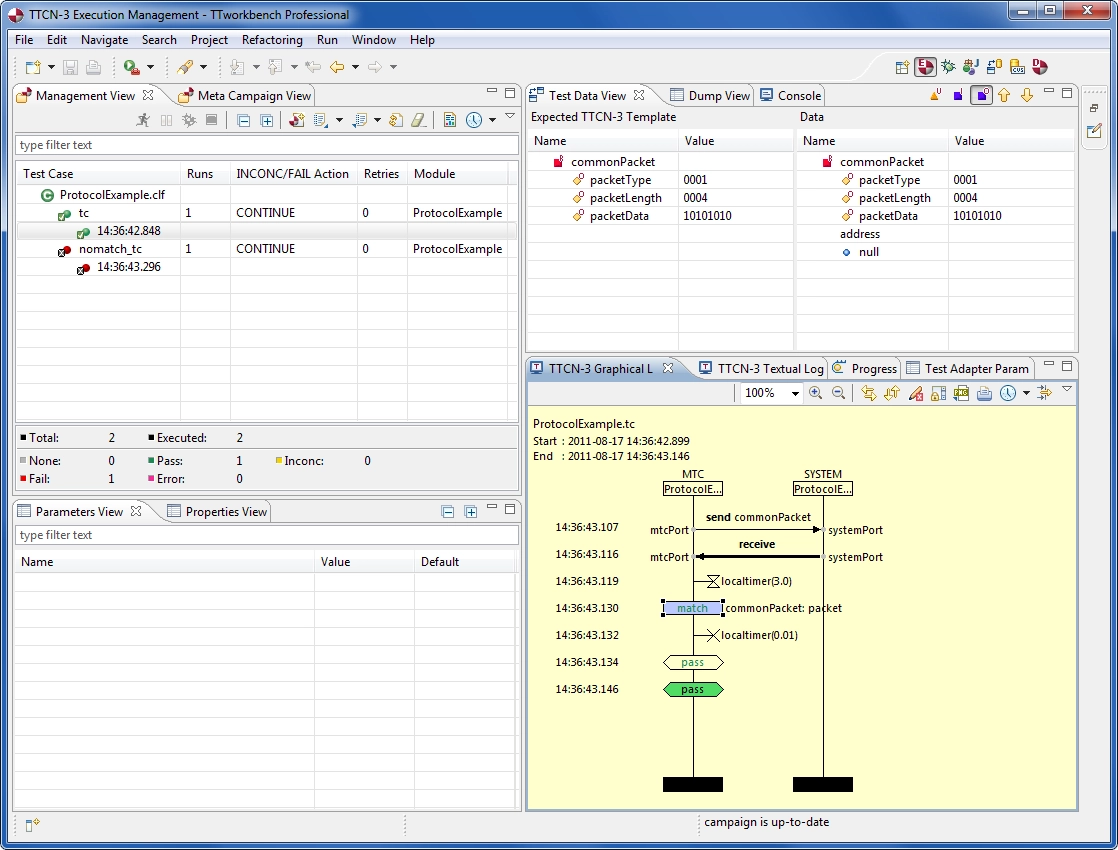Click the eraser icon in Management View toolbar
1118x850 pixels.
[419, 120]
